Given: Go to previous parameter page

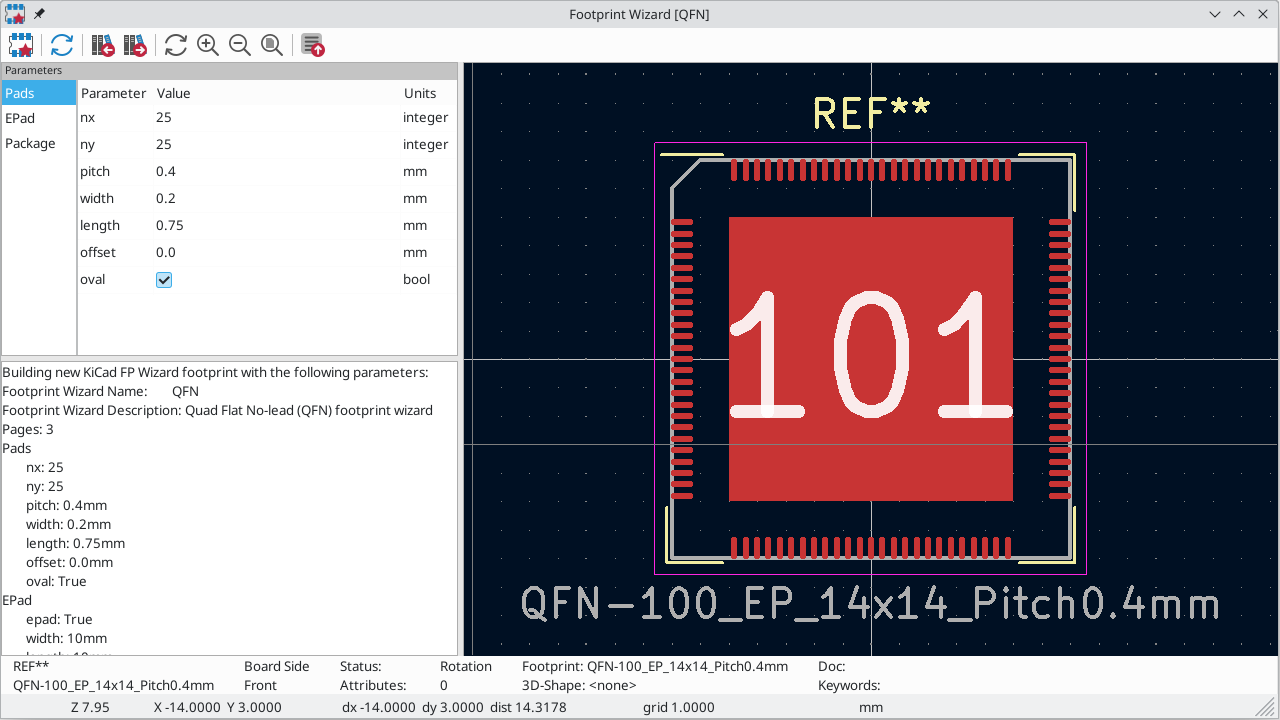Looking at the screenshot, I should pyautogui.click(x=102, y=45).
